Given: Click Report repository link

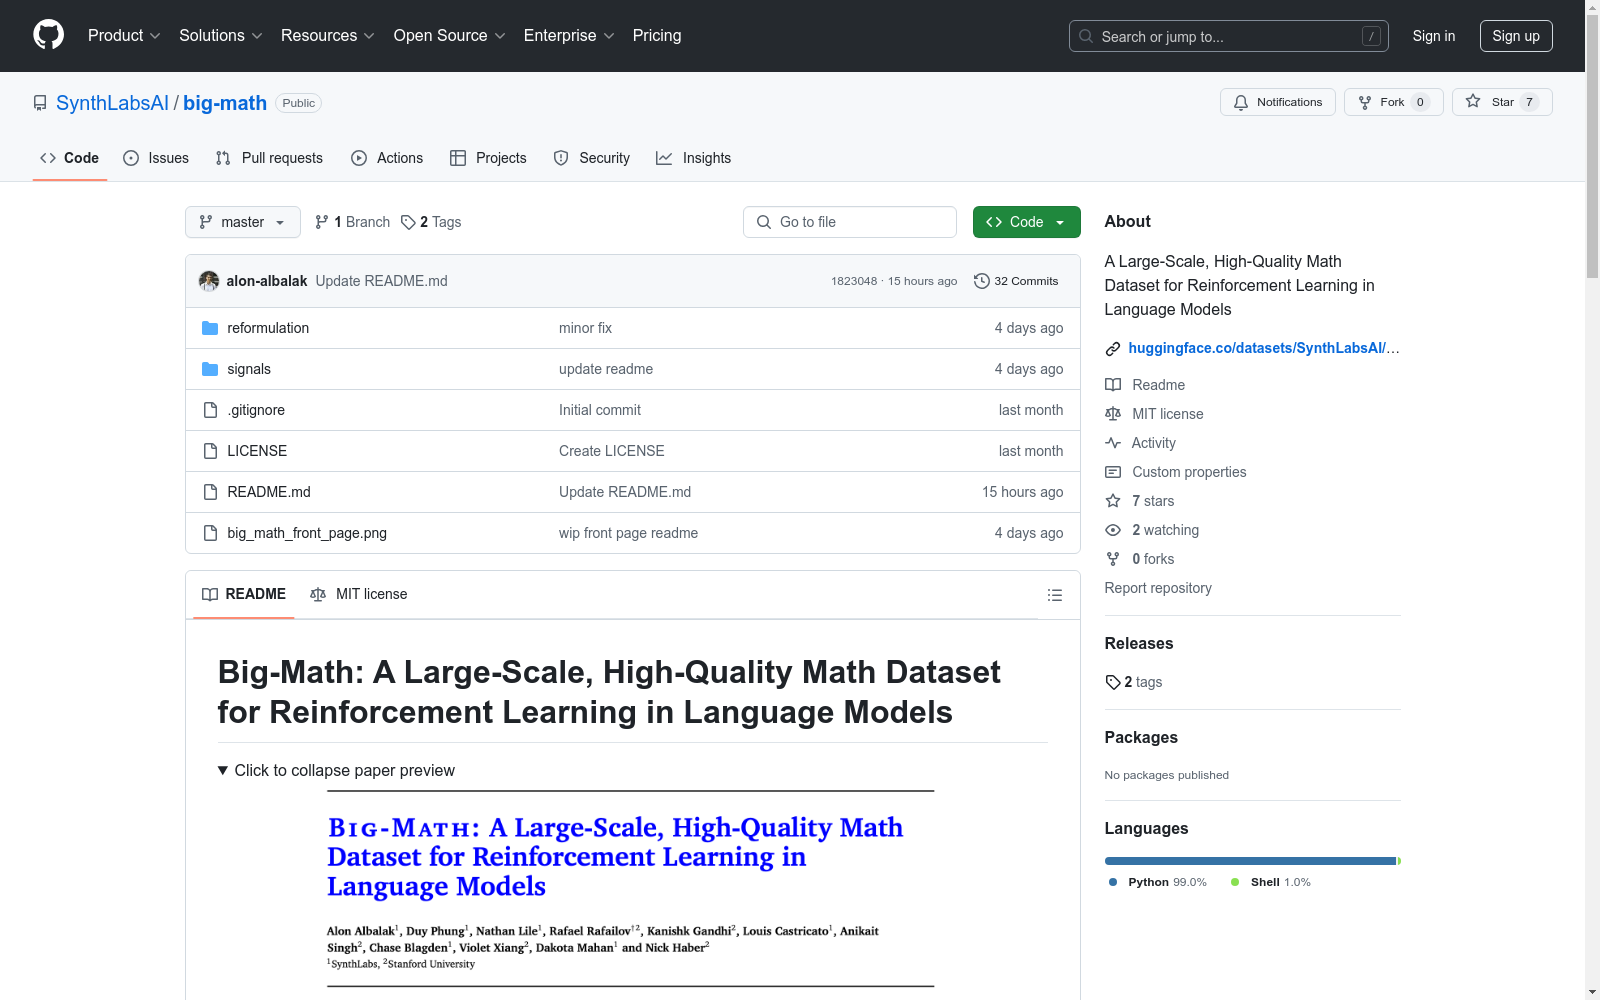Looking at the screenshot, I should click(1158, 588).
